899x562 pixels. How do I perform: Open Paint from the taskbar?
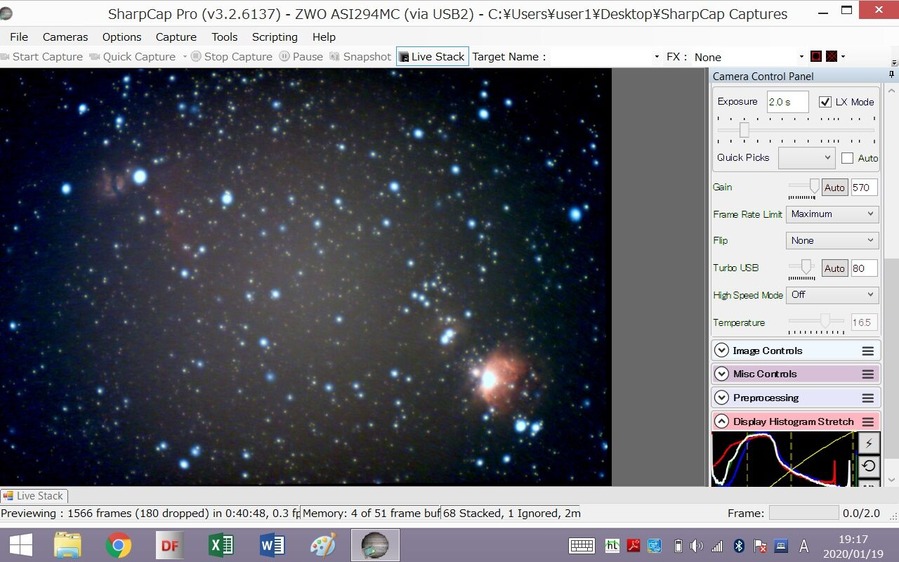tap(323, 545)
